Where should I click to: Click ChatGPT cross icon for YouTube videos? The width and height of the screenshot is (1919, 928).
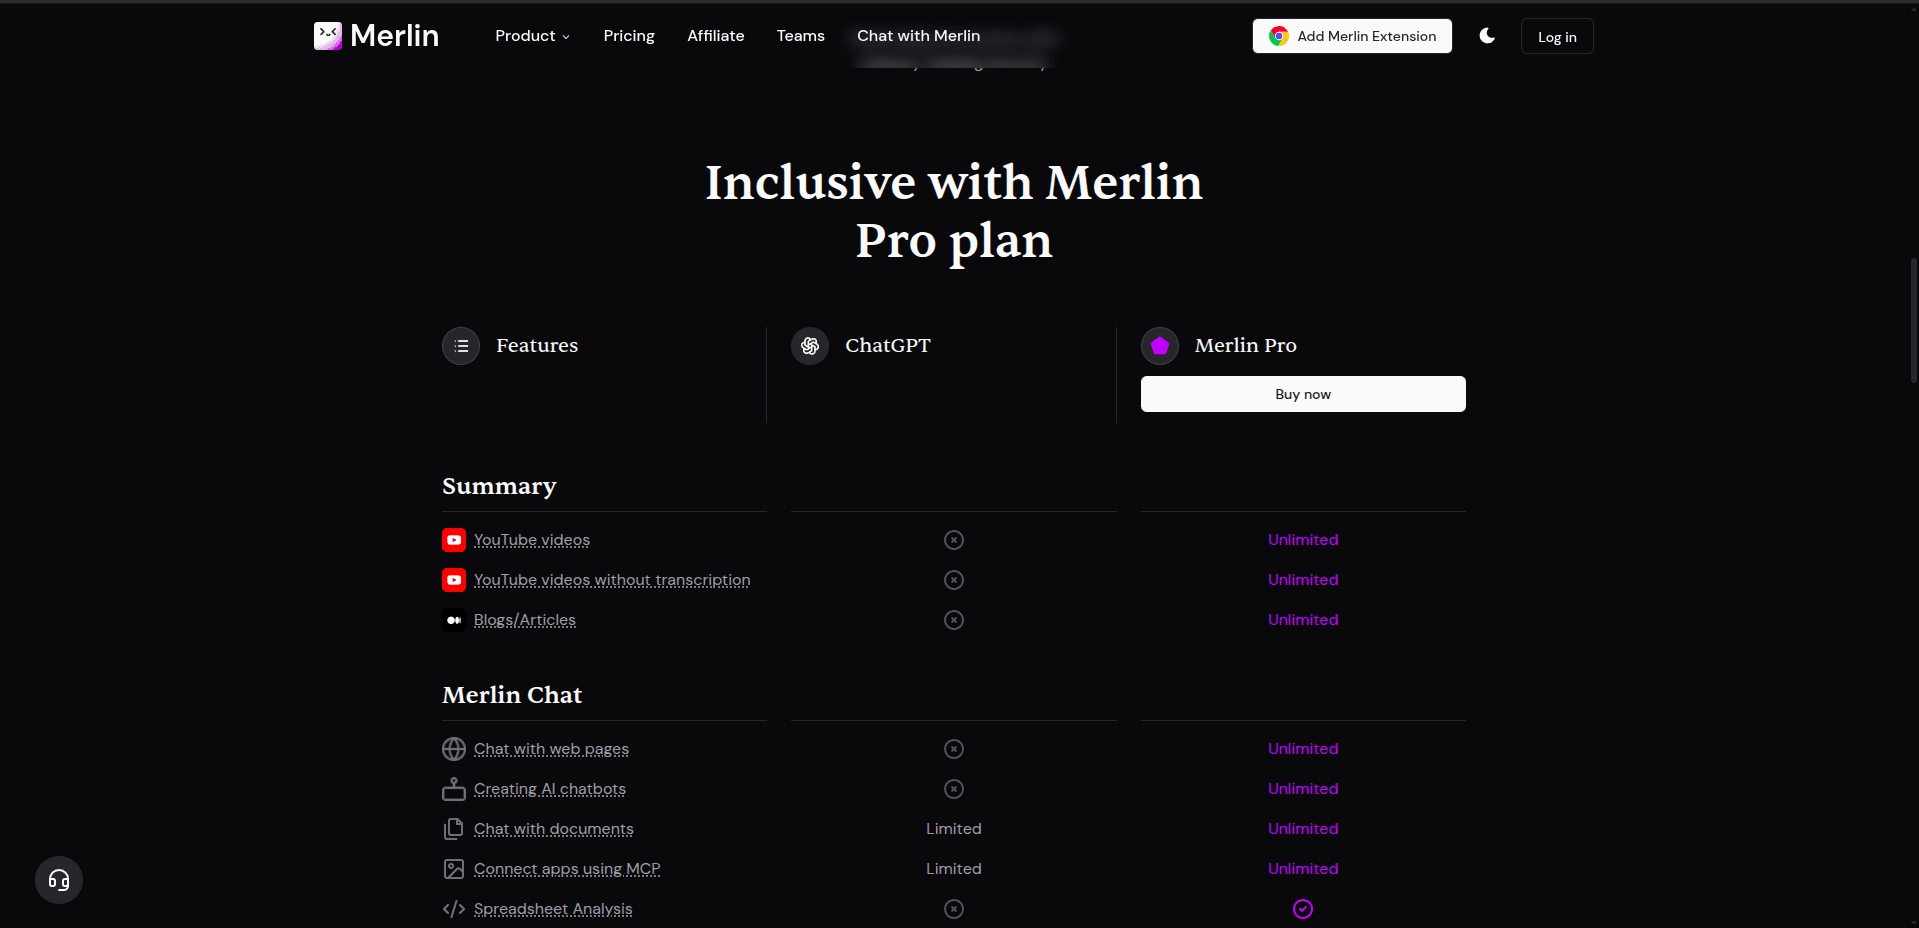954,540
